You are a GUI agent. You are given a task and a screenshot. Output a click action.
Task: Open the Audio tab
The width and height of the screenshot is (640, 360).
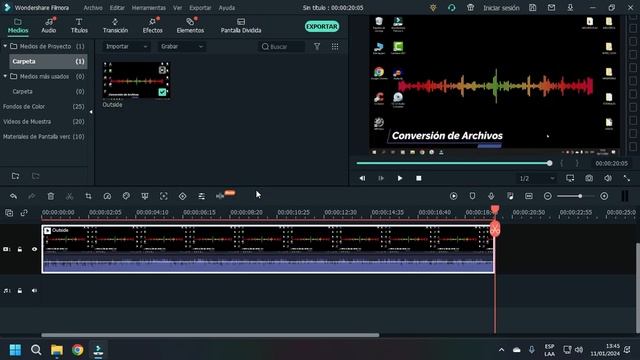49,25
